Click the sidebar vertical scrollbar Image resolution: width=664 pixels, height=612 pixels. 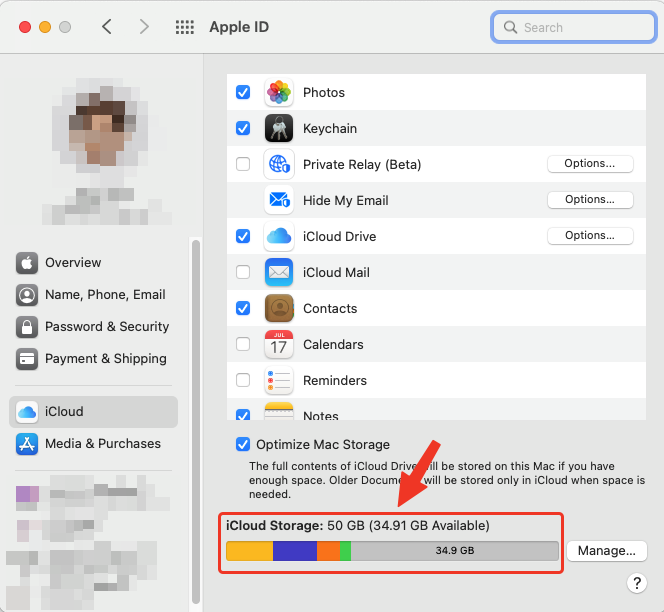196,422
